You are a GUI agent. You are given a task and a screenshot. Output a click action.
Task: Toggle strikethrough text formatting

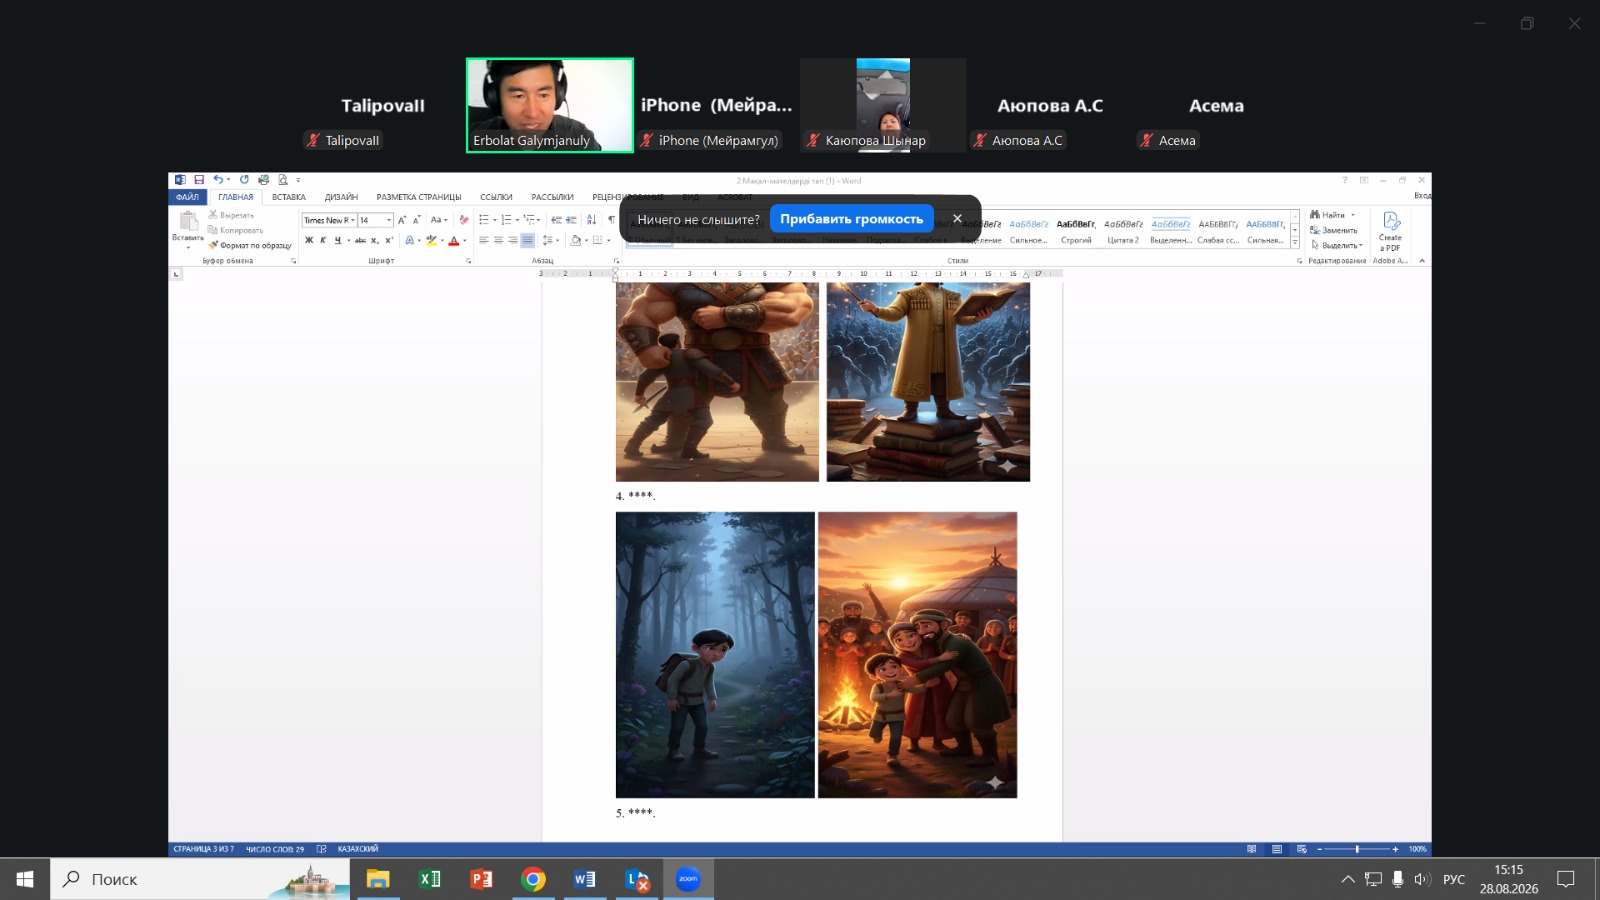coord(360,240)
